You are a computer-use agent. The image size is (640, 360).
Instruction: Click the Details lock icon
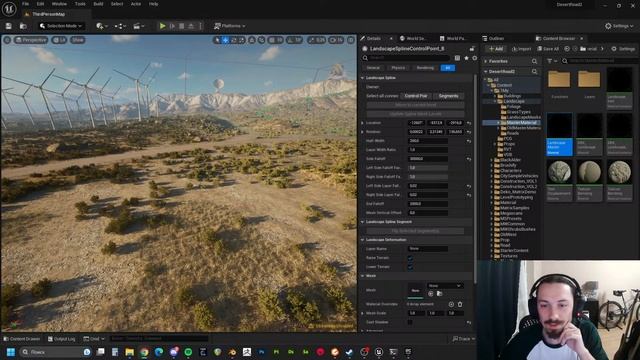472,49
